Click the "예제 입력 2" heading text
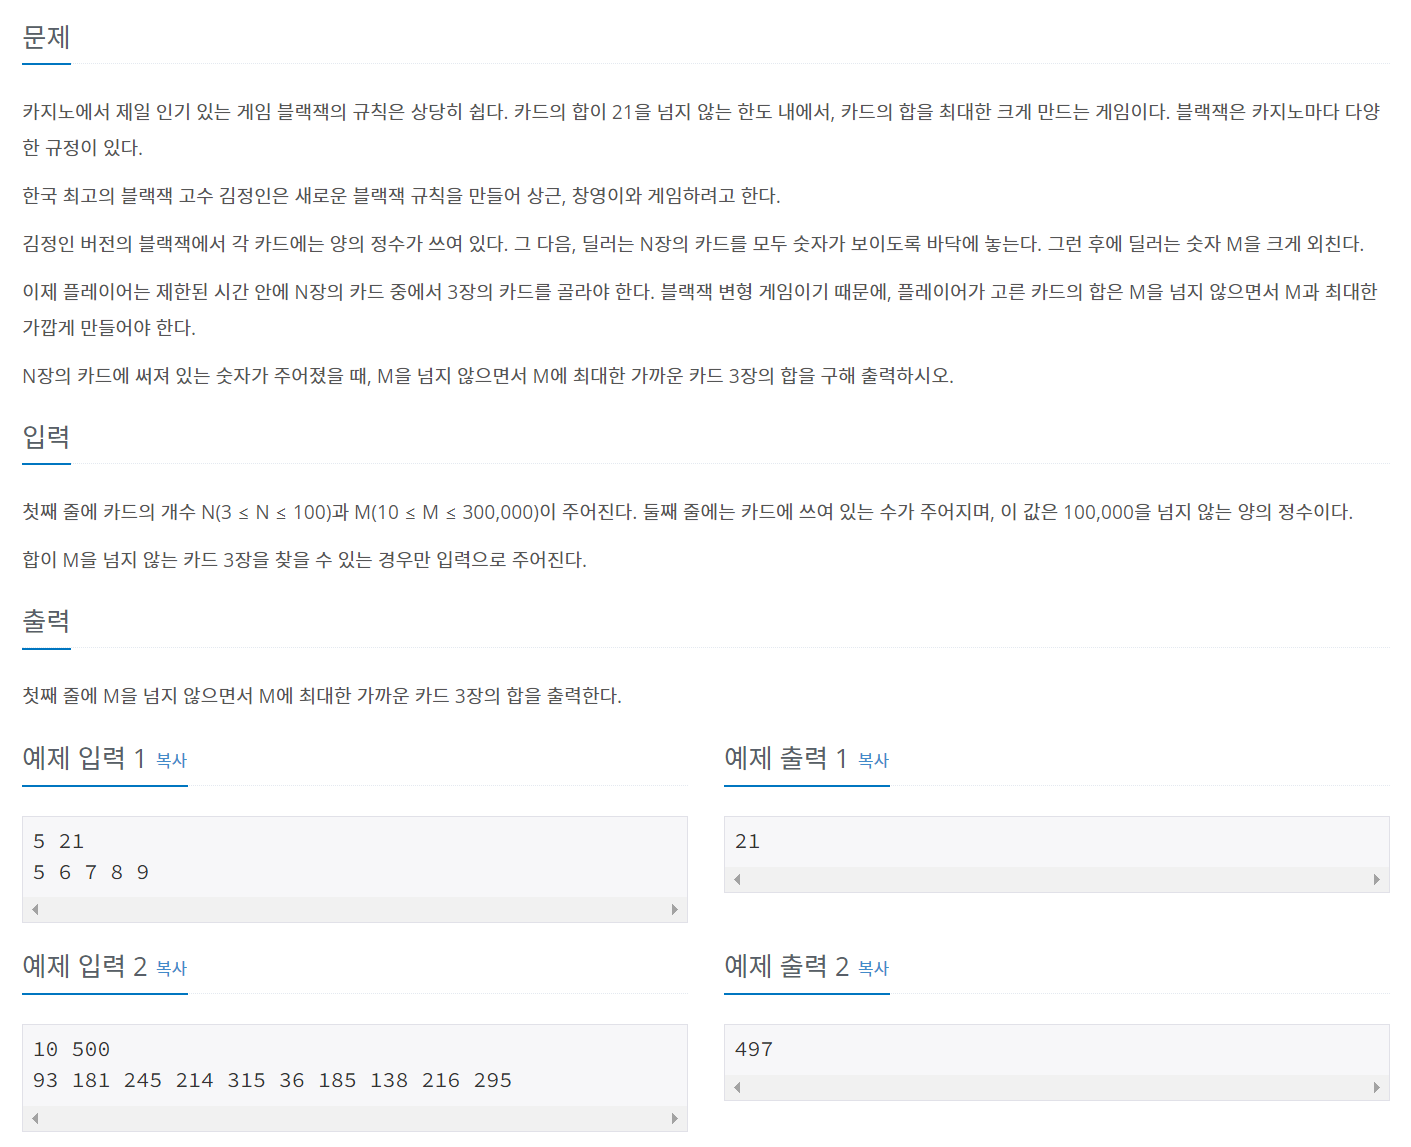Screen dimensions: 1411x1147 pos(84,966)
